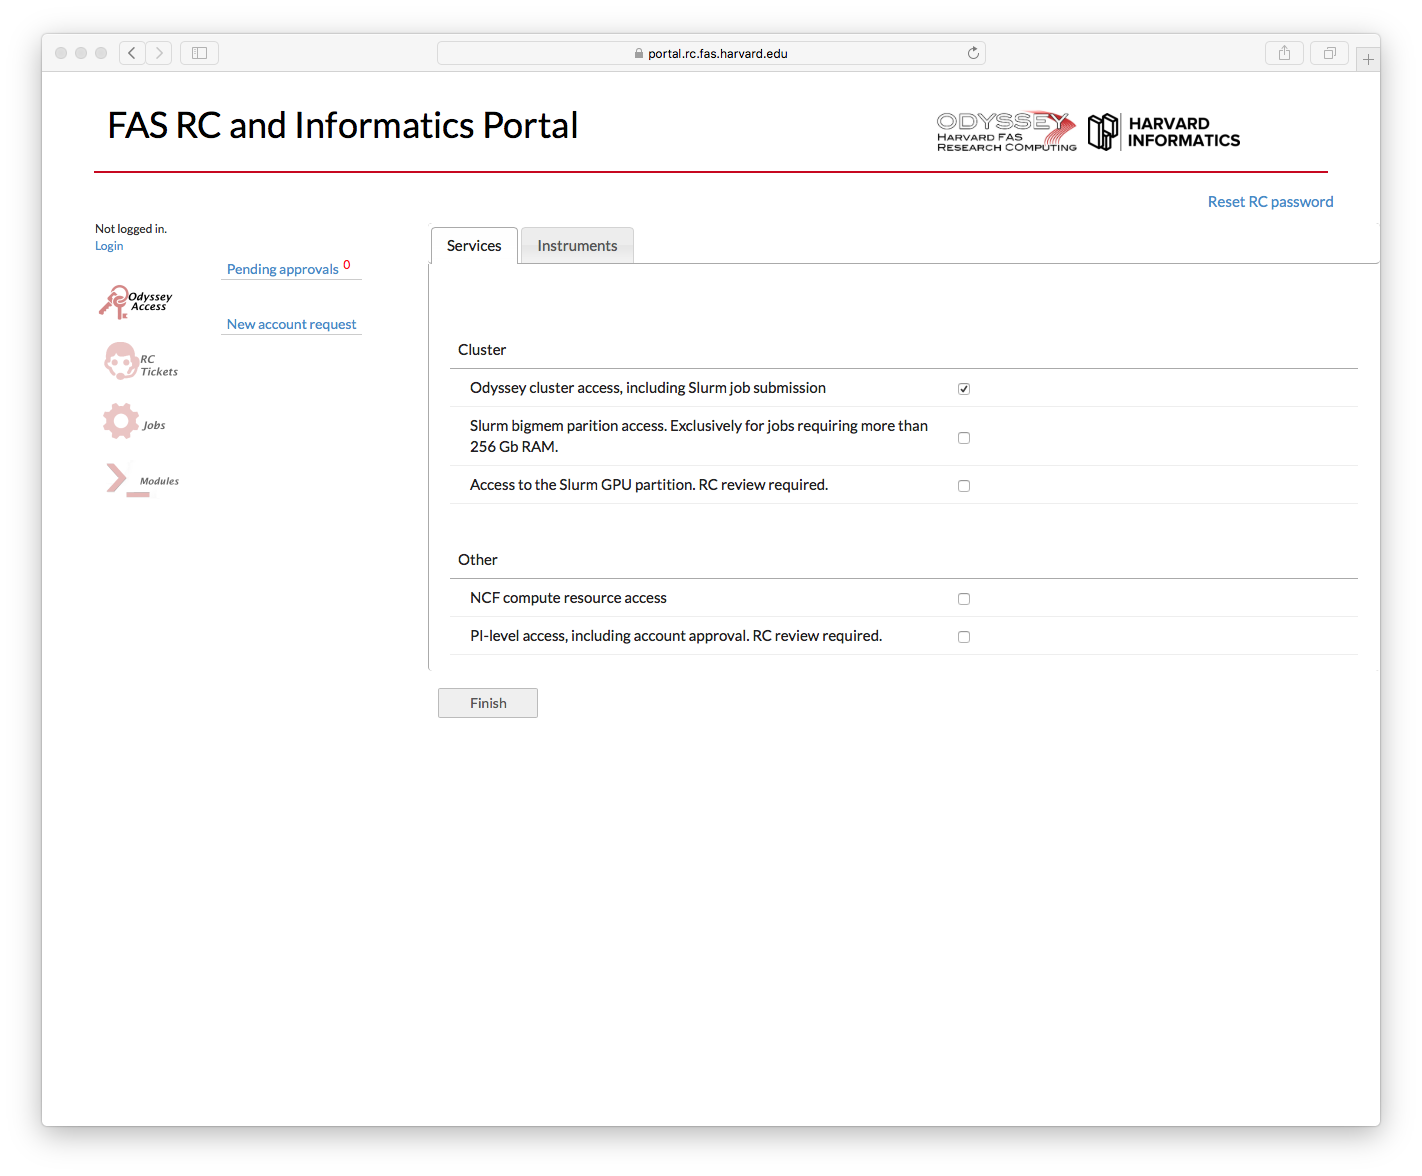Open the New account request link

pos(291,324)
